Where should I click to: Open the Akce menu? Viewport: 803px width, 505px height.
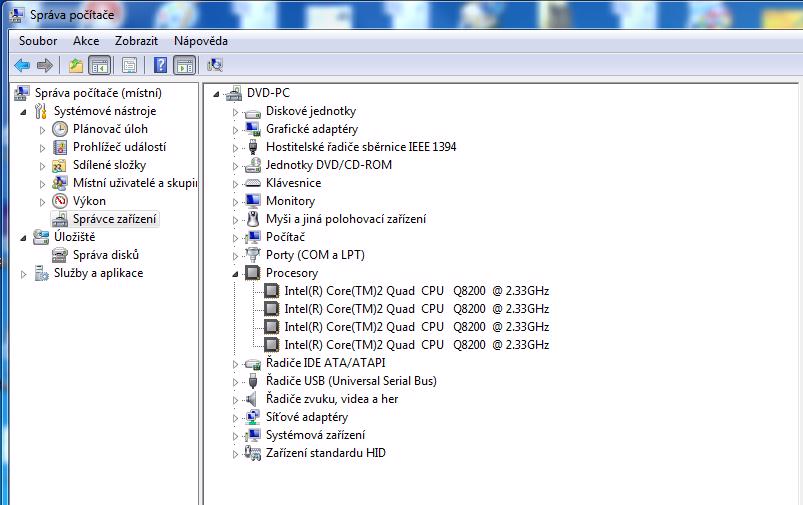pyautogui.click(x=86, y=41)
